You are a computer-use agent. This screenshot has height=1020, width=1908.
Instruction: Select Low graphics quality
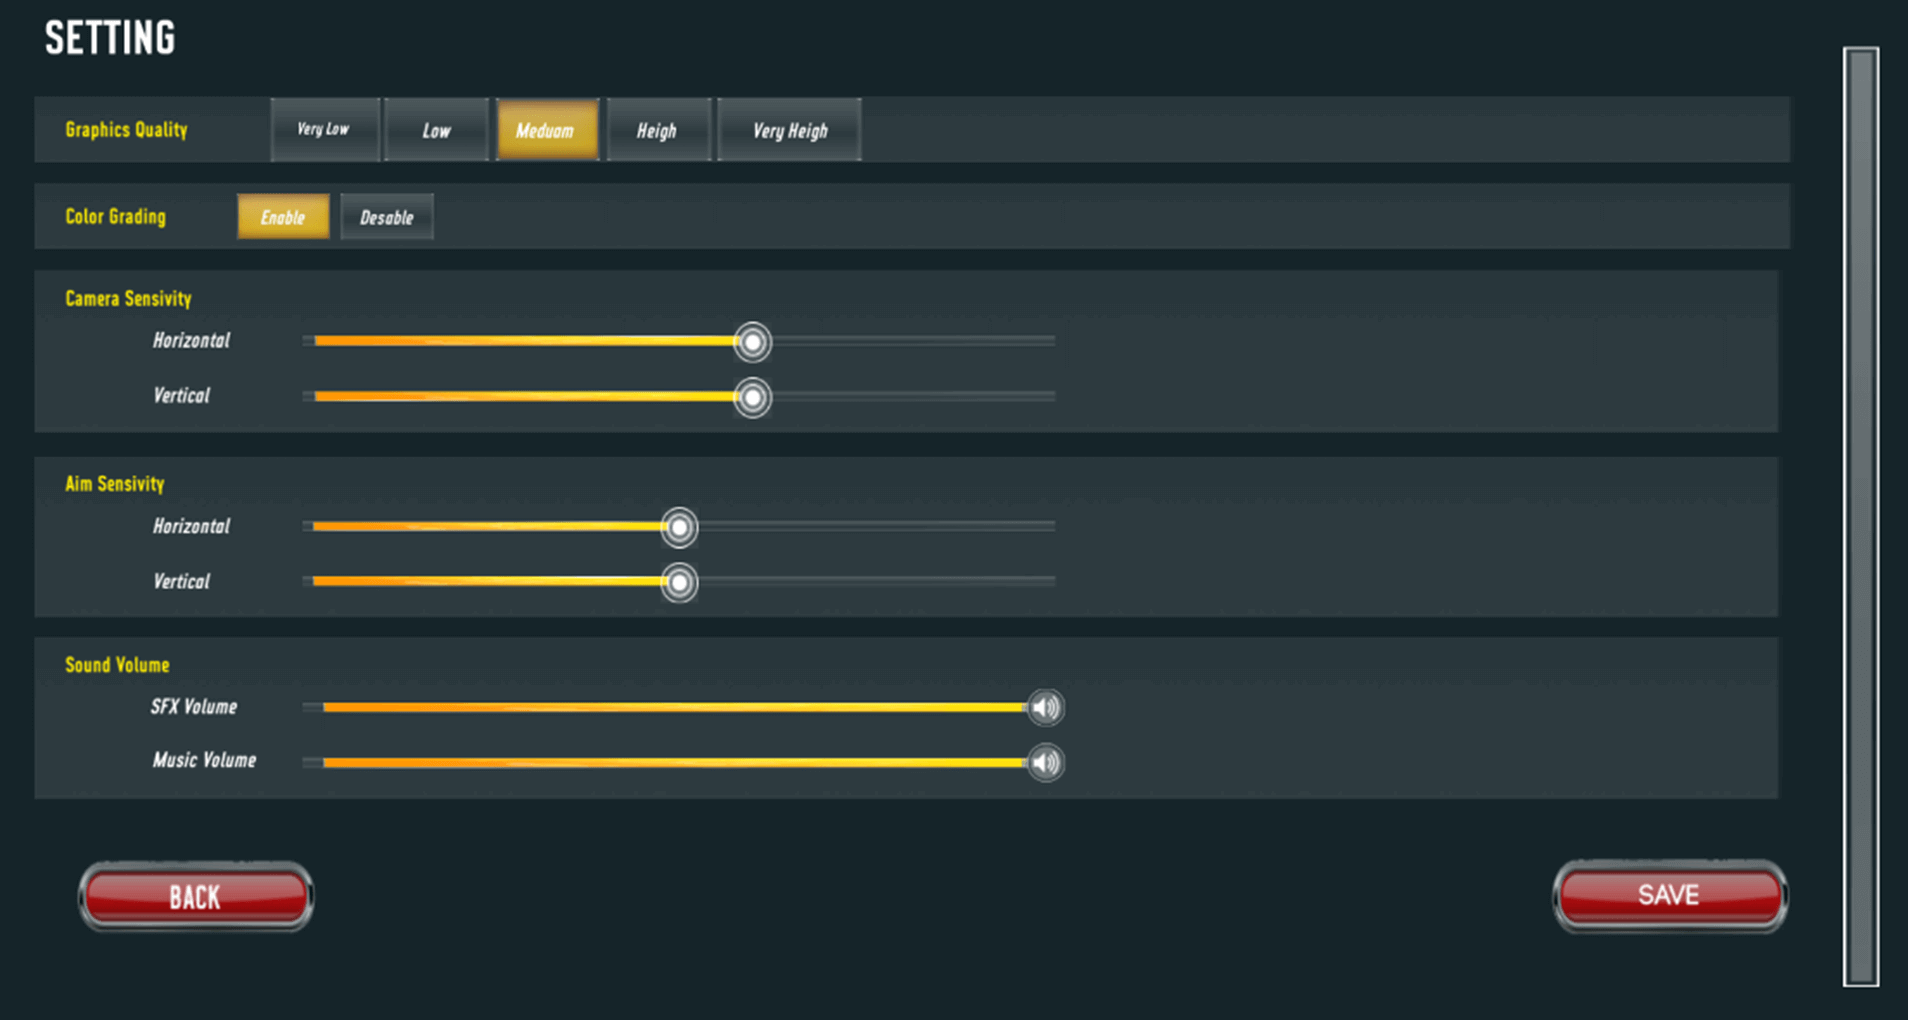pos(436,130)
